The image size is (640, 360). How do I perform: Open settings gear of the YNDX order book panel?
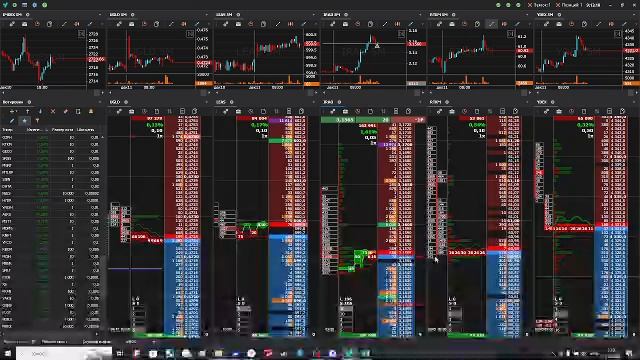click(x=553, y=102)
